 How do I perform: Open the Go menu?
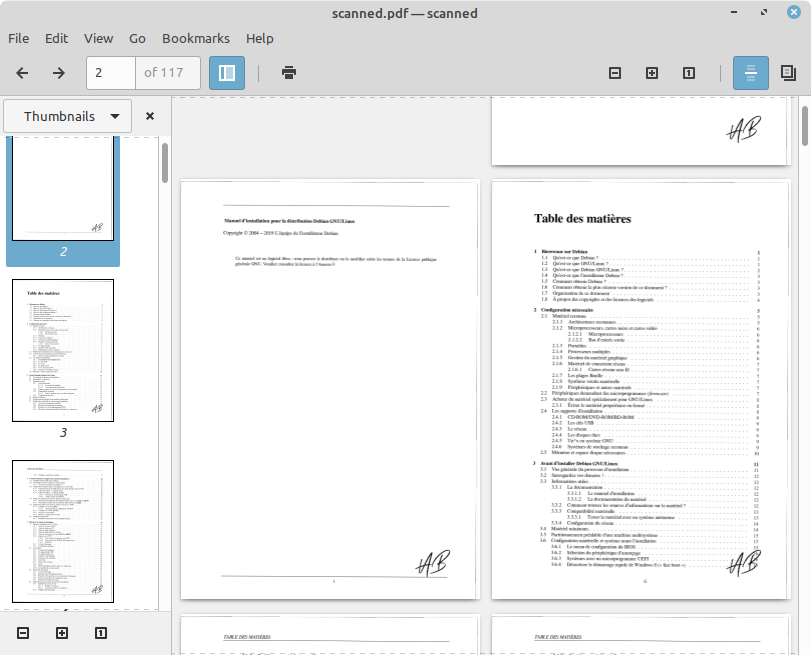coord(137,39)
